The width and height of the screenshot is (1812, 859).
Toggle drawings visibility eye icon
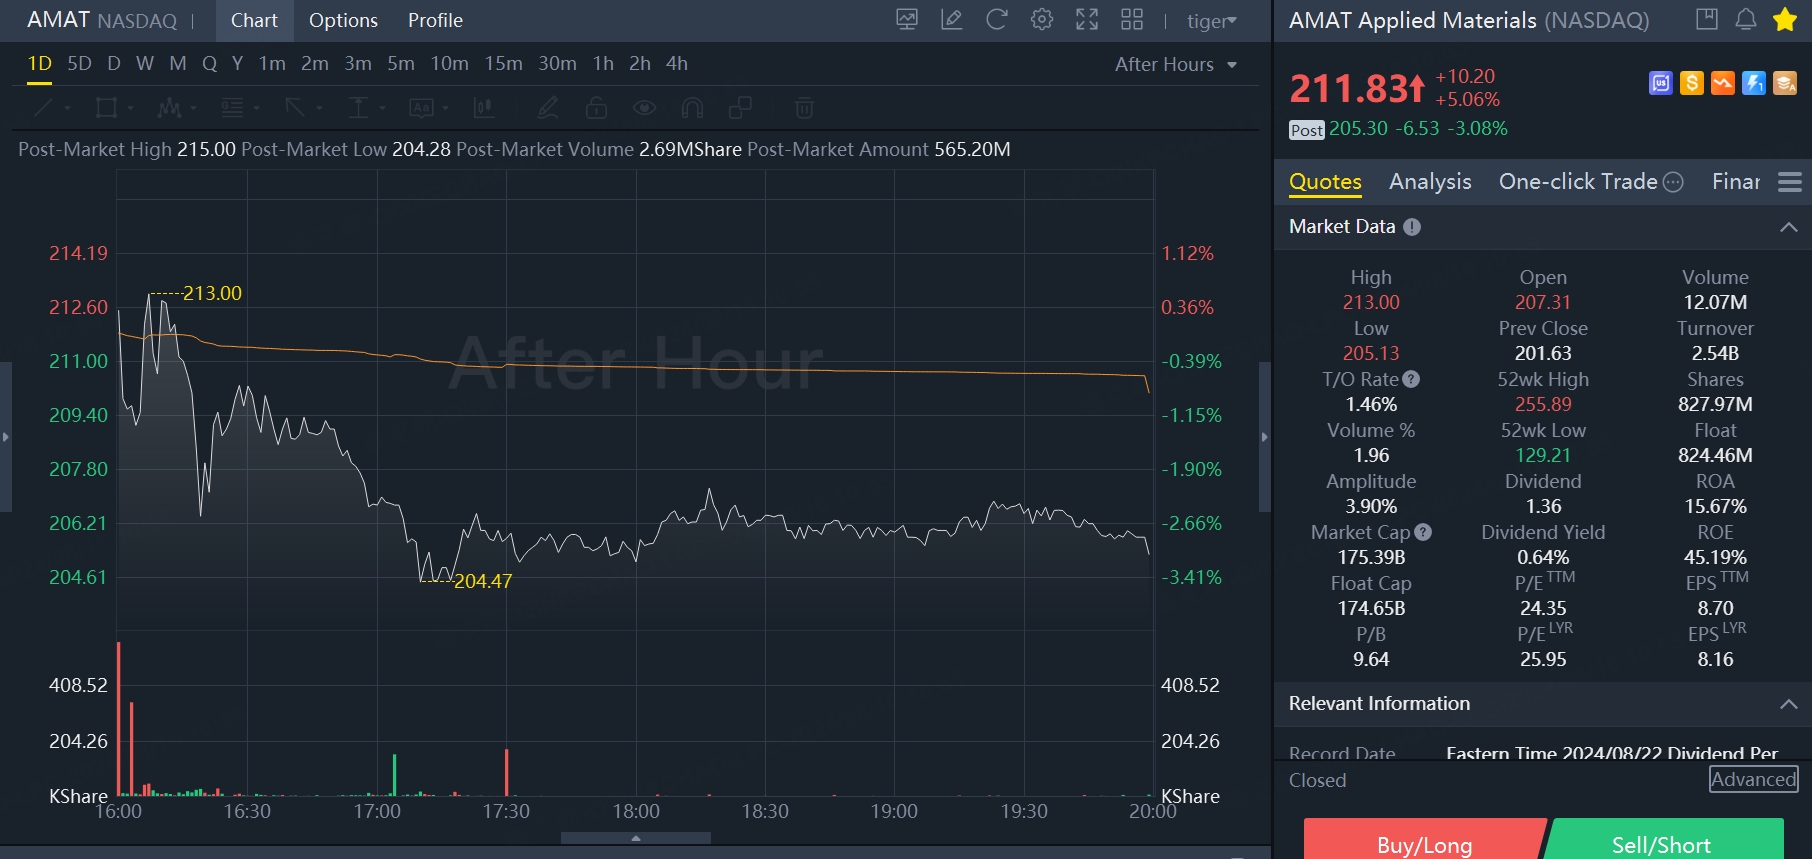[x=644, y=108]
